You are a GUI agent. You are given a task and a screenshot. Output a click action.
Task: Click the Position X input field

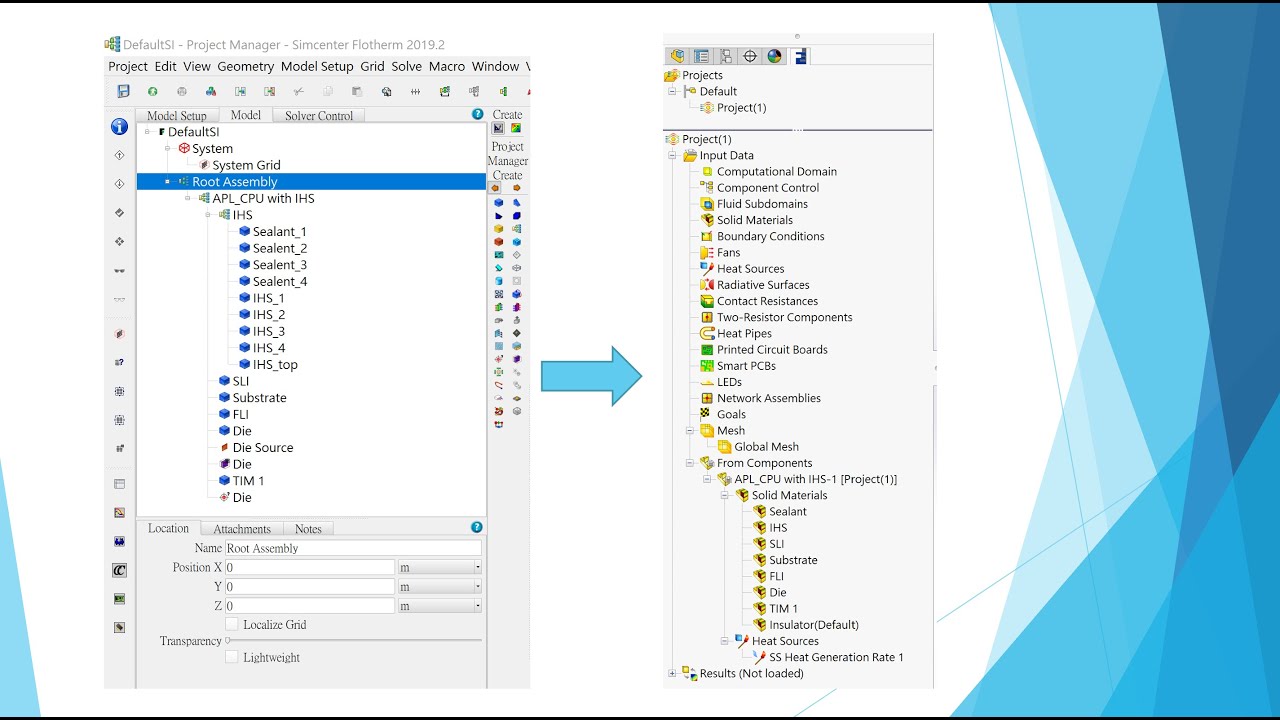tap(310, 567)
